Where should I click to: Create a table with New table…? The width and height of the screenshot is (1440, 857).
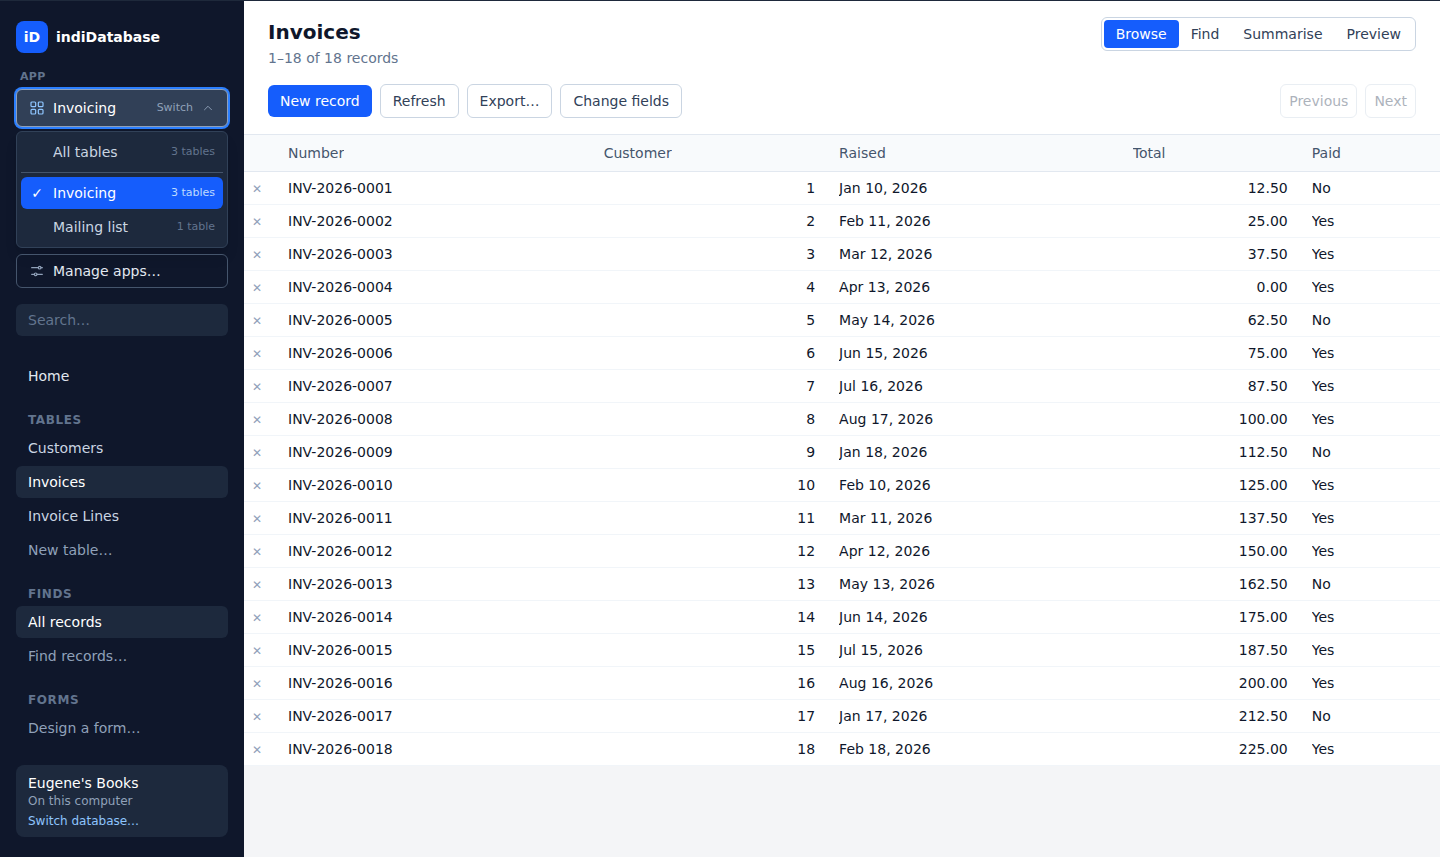pyautogui.click(x=122, y=550)
